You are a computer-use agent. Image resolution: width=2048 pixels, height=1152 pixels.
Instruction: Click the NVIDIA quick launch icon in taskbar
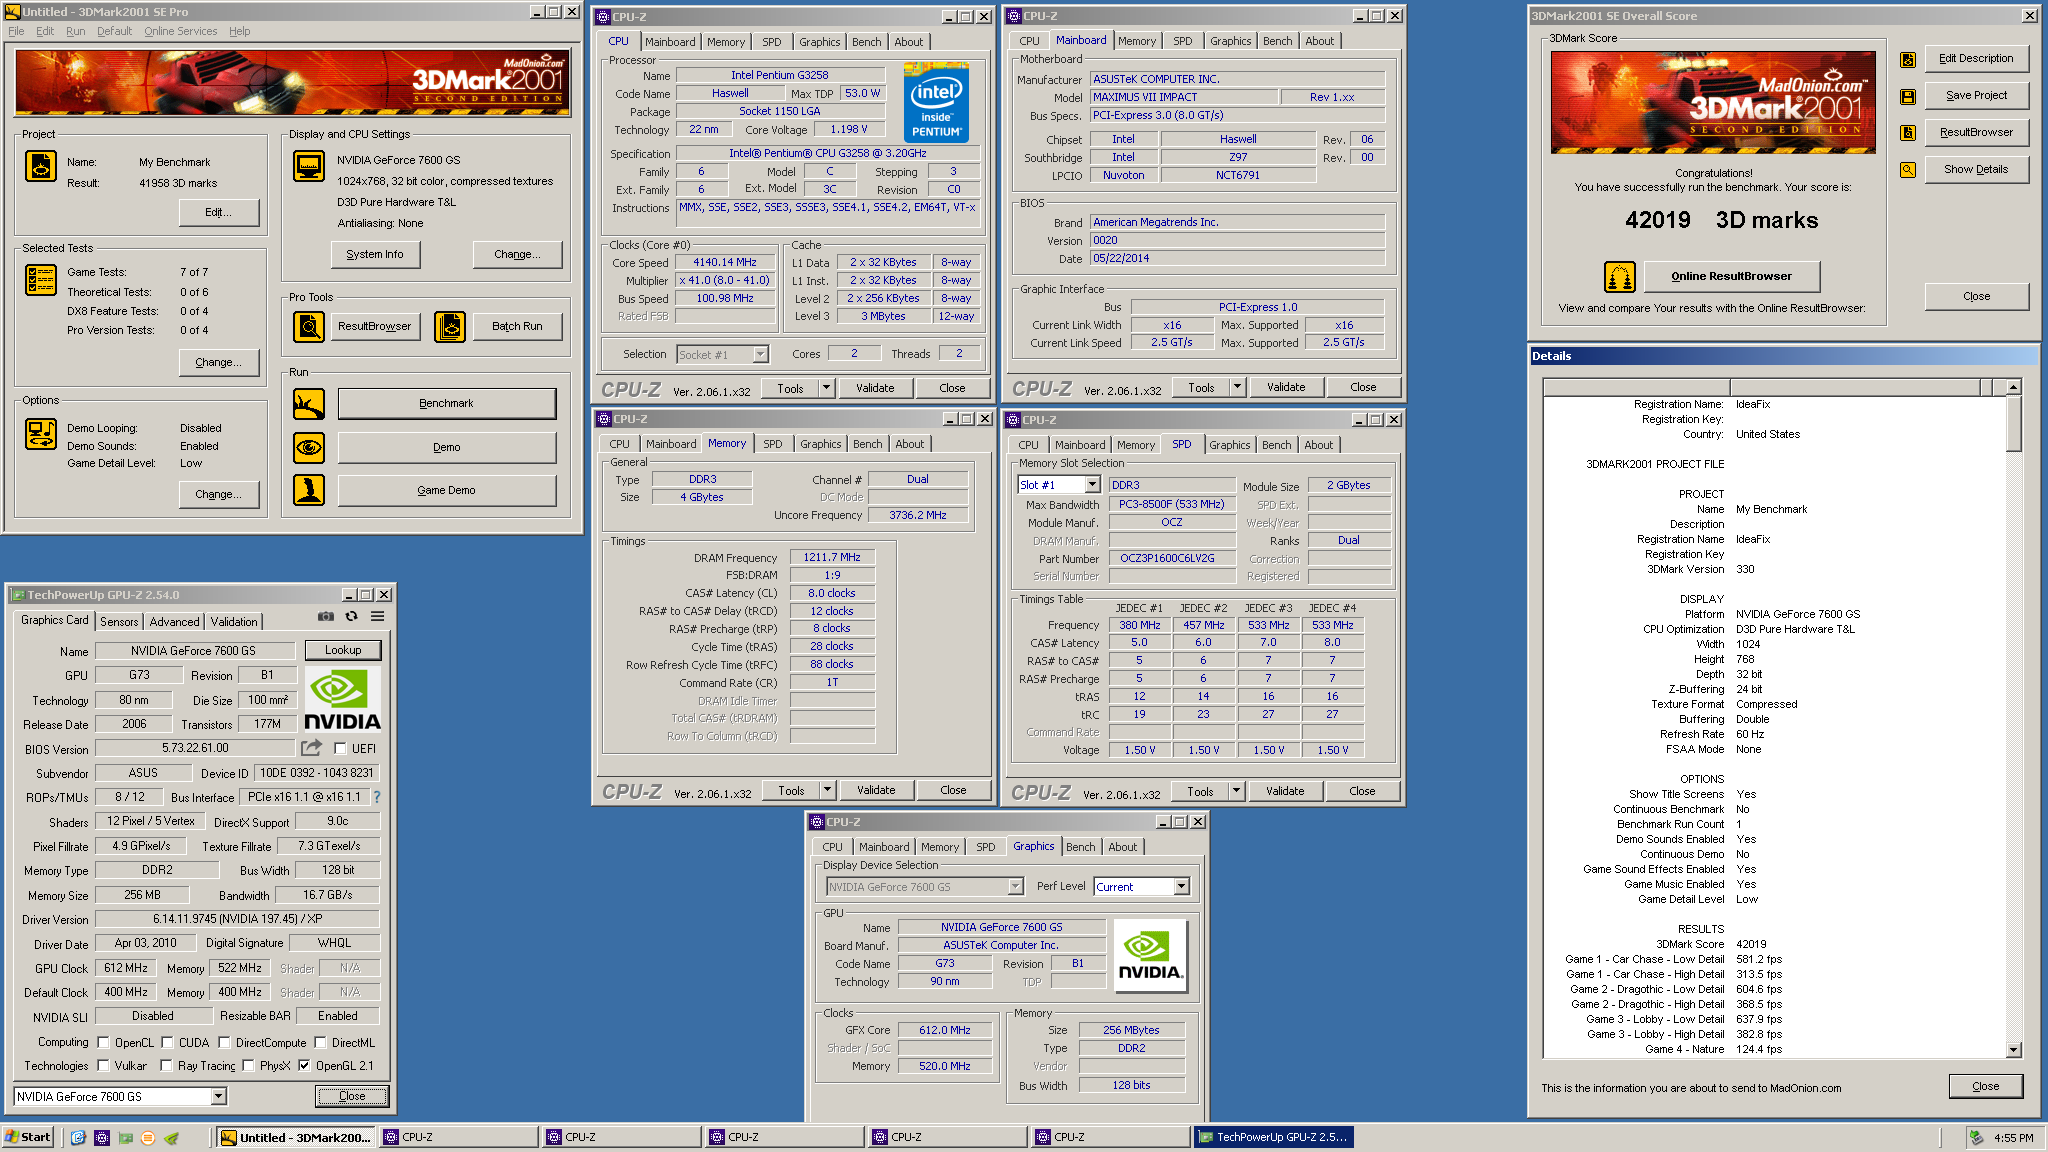click(x=125, y=1138)
